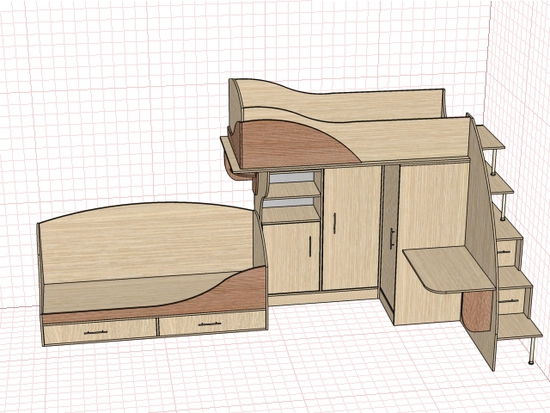The height and width of the screenshot is (413, 550).
Task: Select the small cabinet door below open shelves
Action: pyautogui.click(x=292, y=257)
